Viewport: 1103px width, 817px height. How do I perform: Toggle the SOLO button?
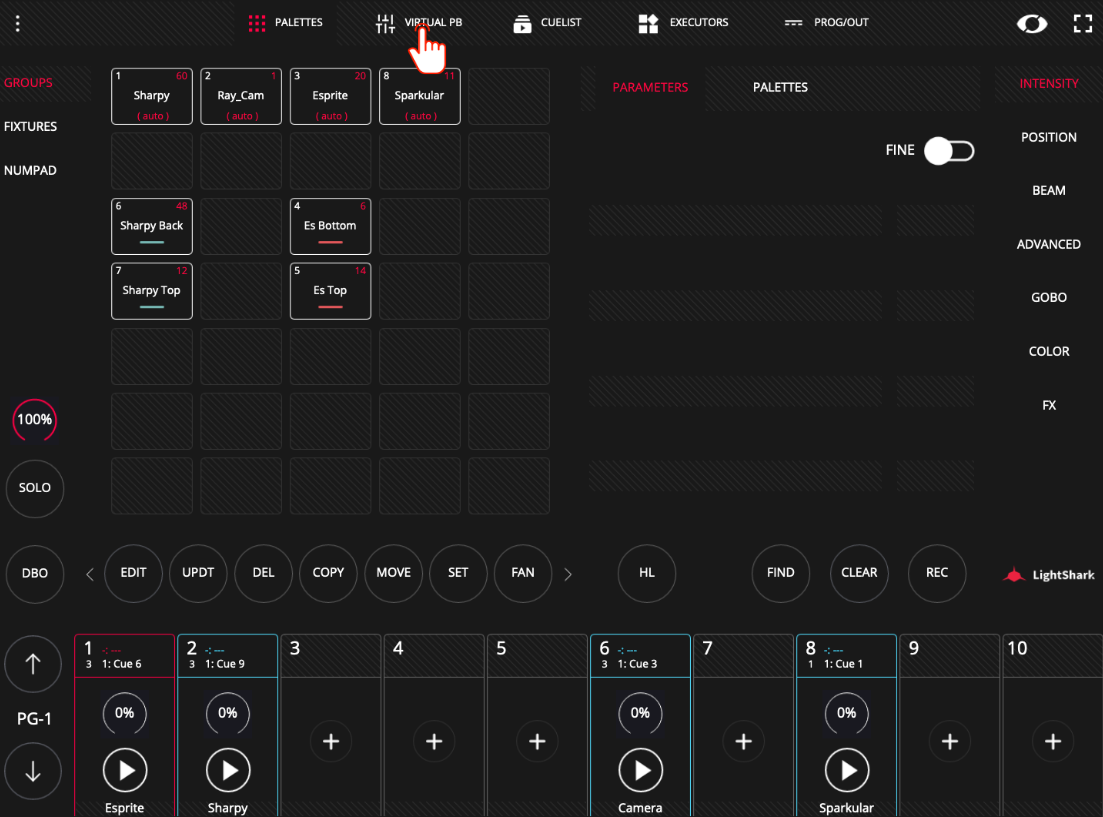pos(34,488)
